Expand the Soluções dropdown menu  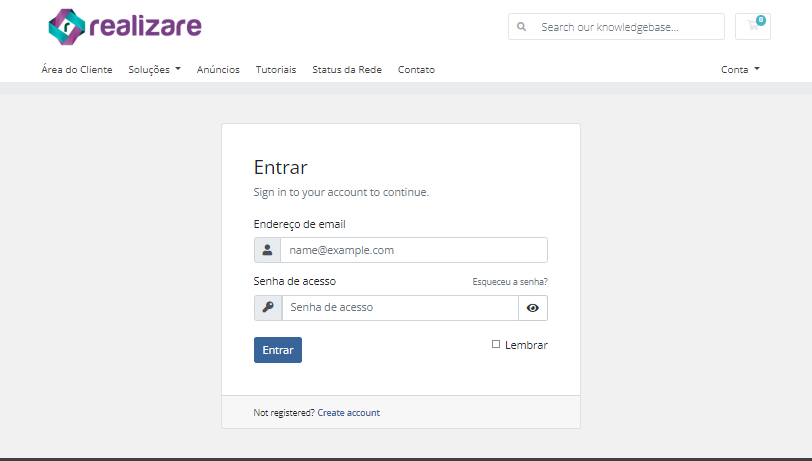point(154,69)
